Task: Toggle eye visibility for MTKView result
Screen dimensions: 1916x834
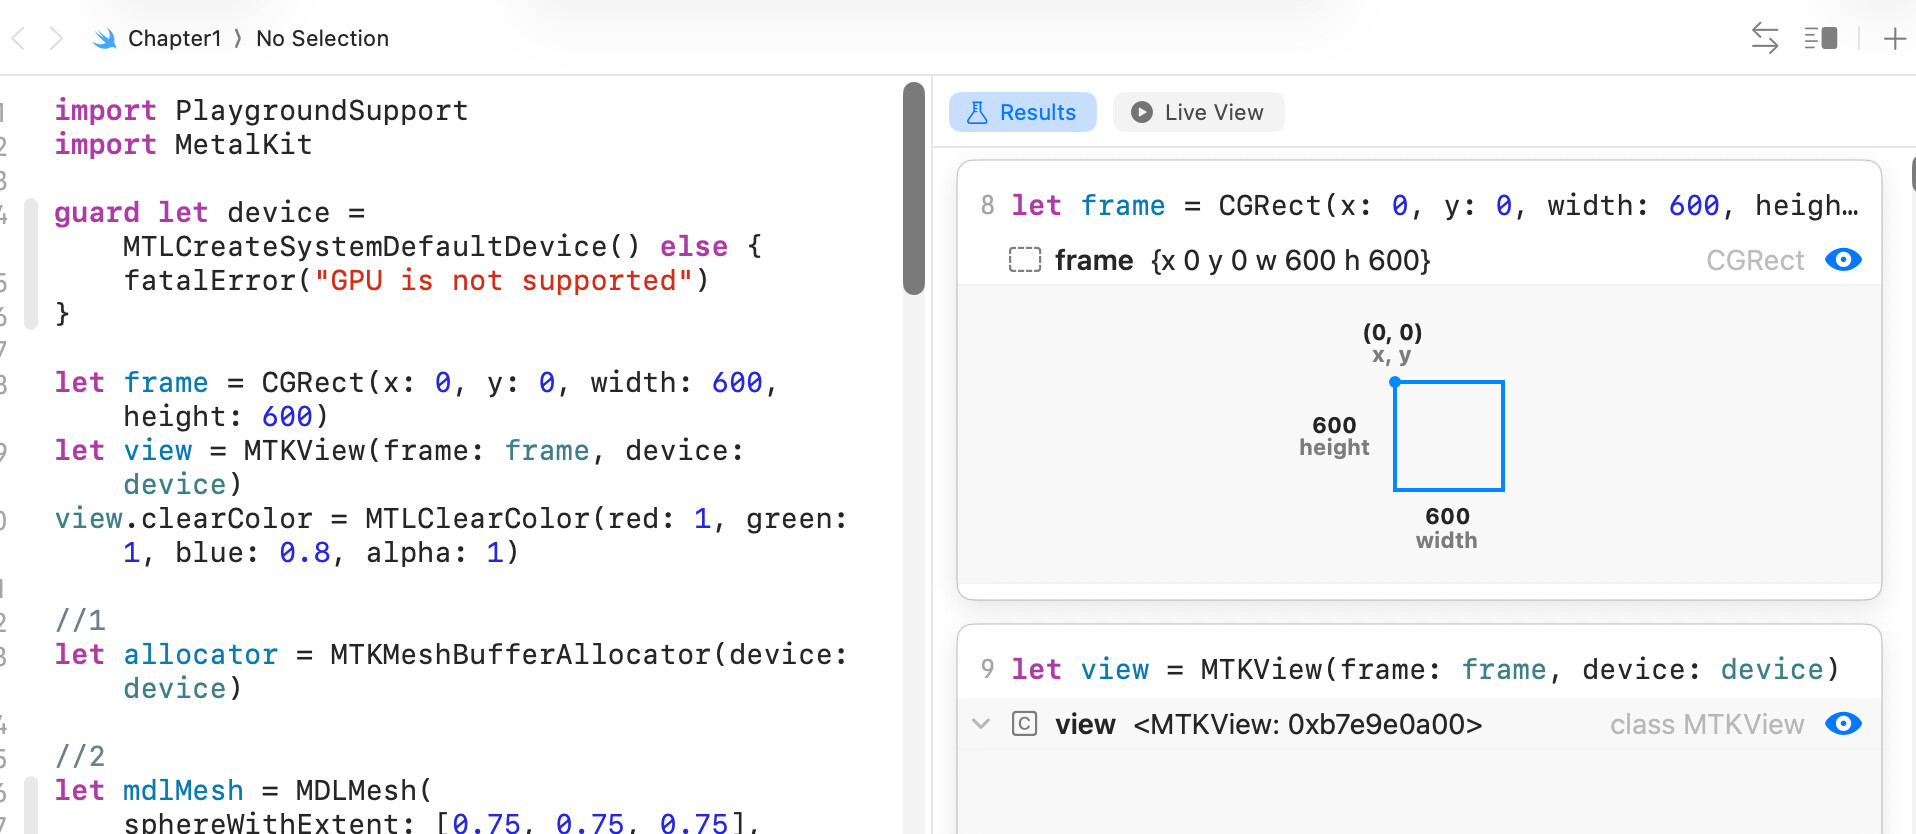Action: point(1842,724)
